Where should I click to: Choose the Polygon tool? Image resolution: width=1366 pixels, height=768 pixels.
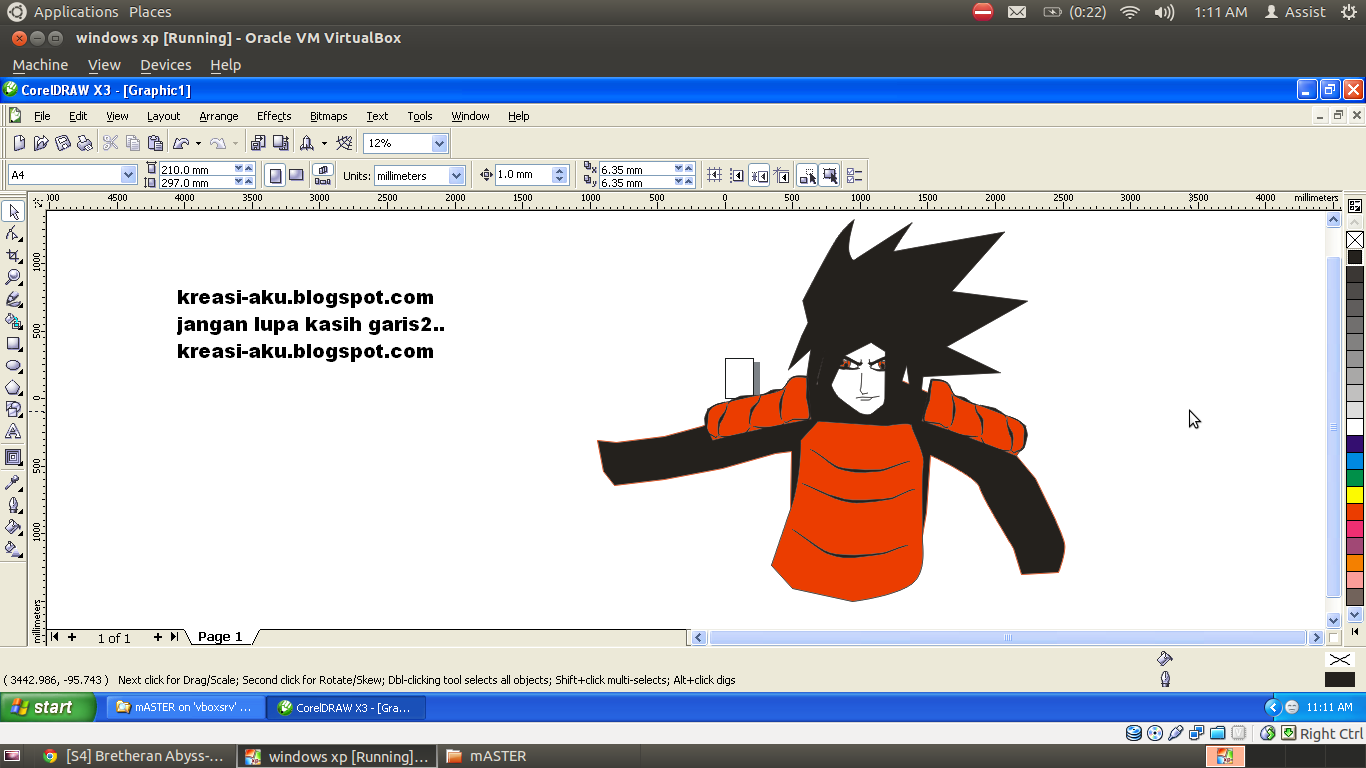click(x=13, y=387)
